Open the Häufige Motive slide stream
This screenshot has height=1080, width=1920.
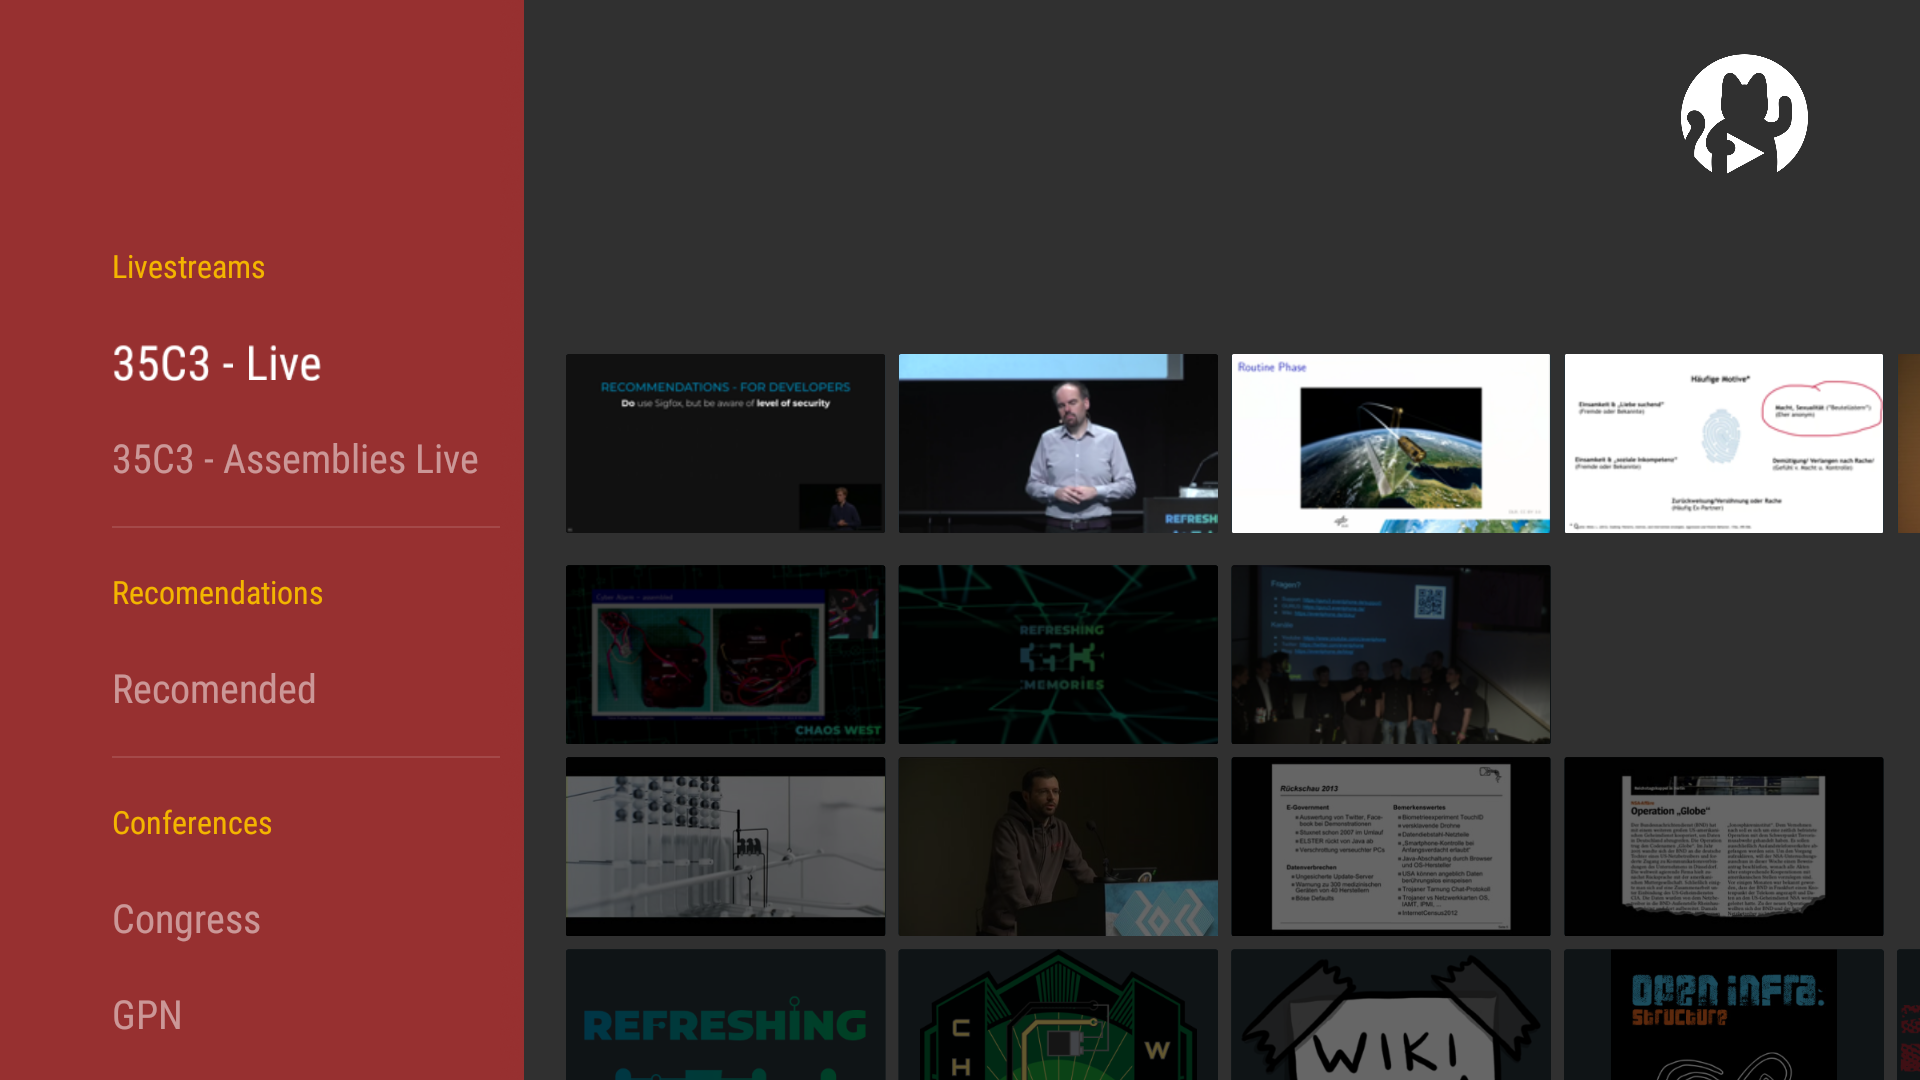coord(1723,443)
